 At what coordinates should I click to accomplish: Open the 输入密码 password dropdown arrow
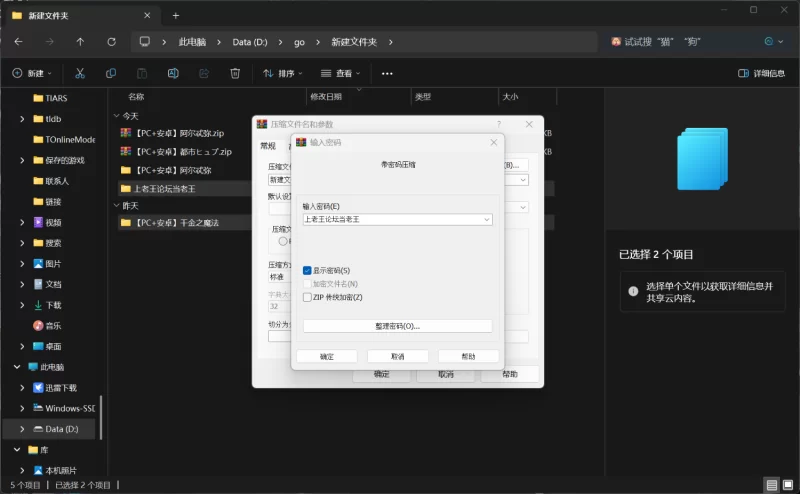coord(487,219)
